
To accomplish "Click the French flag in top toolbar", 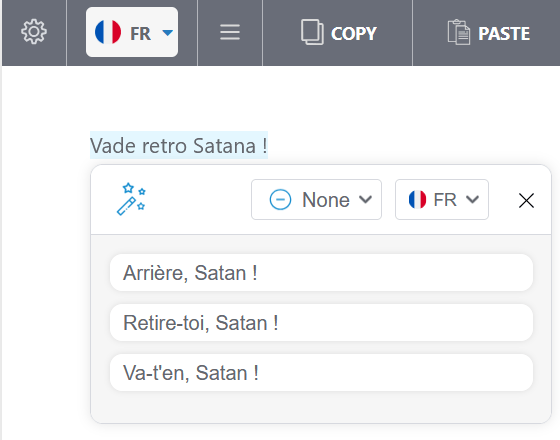I will point(108,32).
